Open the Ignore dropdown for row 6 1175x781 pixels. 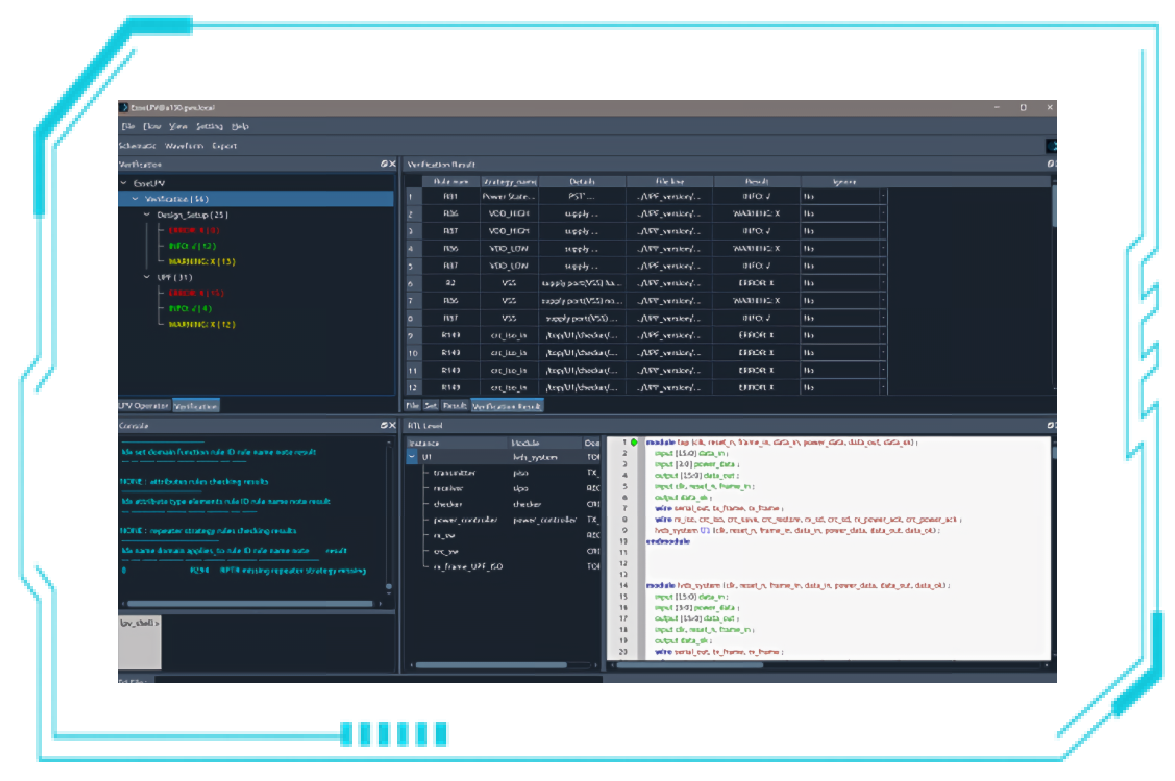click(882, 283)
